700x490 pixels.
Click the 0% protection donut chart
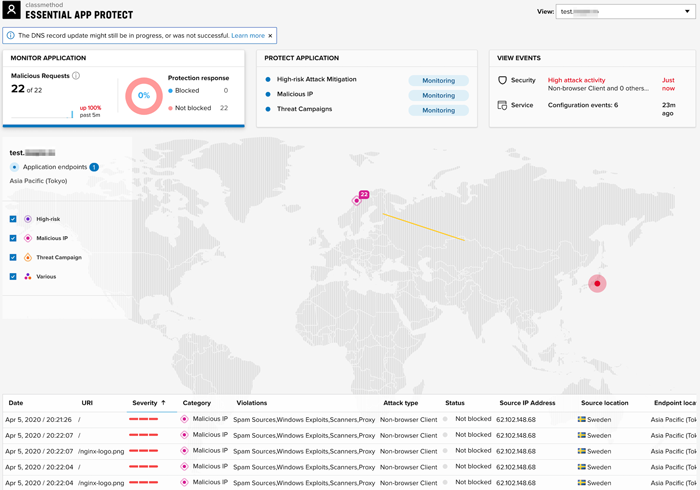pyautogui.click(x=144, y=96)
